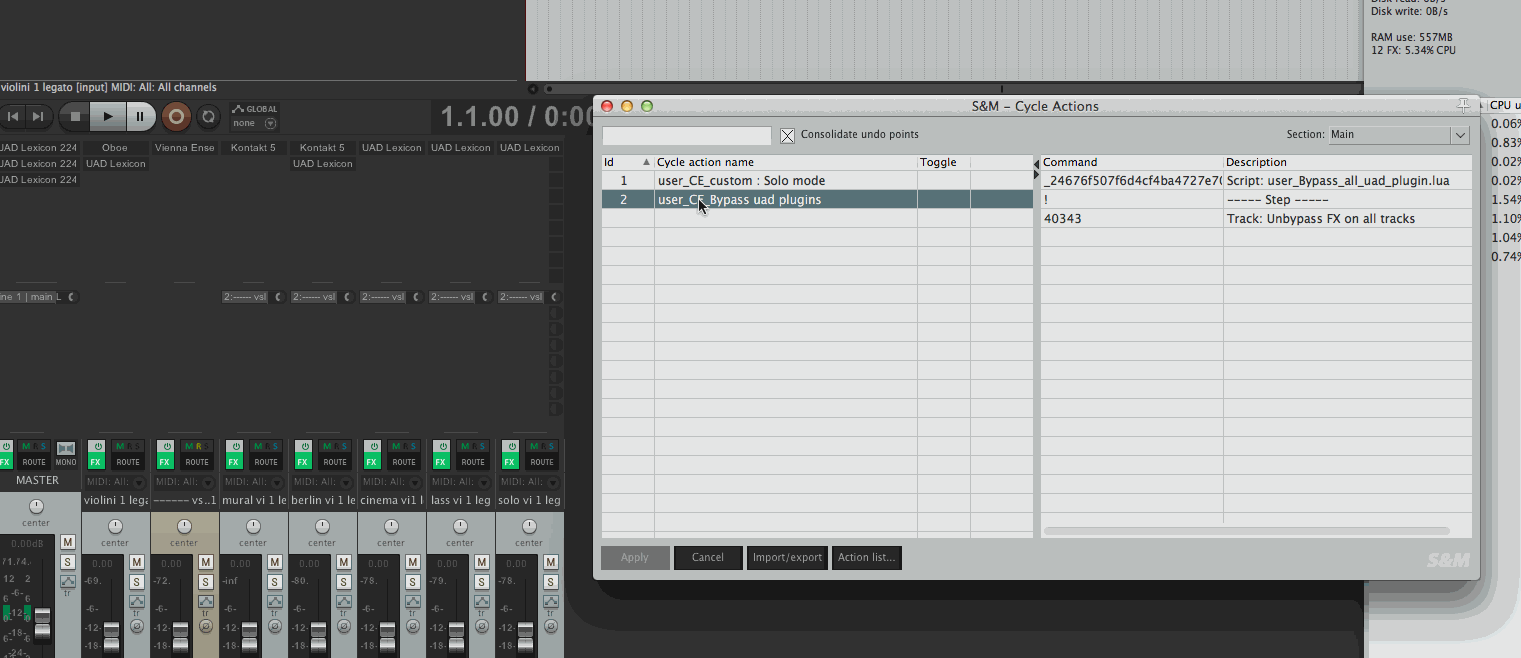1521x658 pixels.
Task: Invert phase on mural vi 1 track
Action: point(275,626)
